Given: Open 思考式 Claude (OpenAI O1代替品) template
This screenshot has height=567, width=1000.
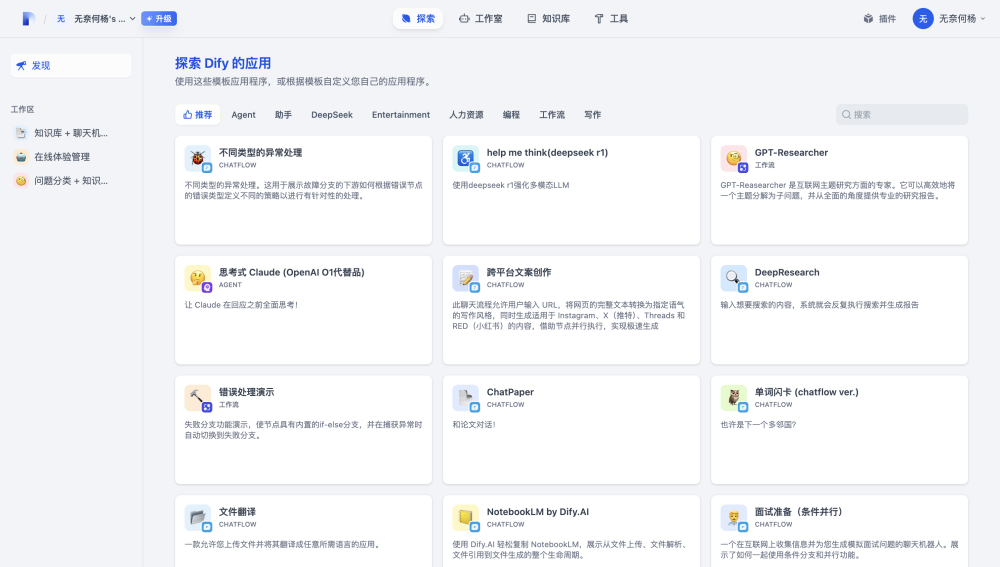Looking at the screenshot, I should pos(291,272).
